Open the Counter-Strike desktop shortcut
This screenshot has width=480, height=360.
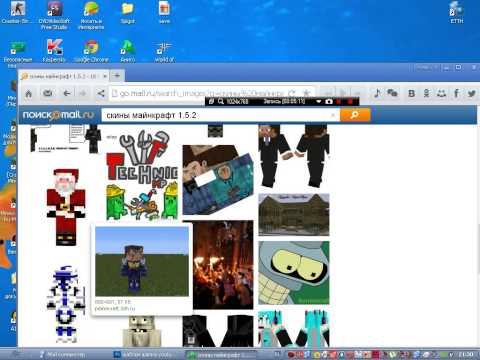(x=17, y=13)
